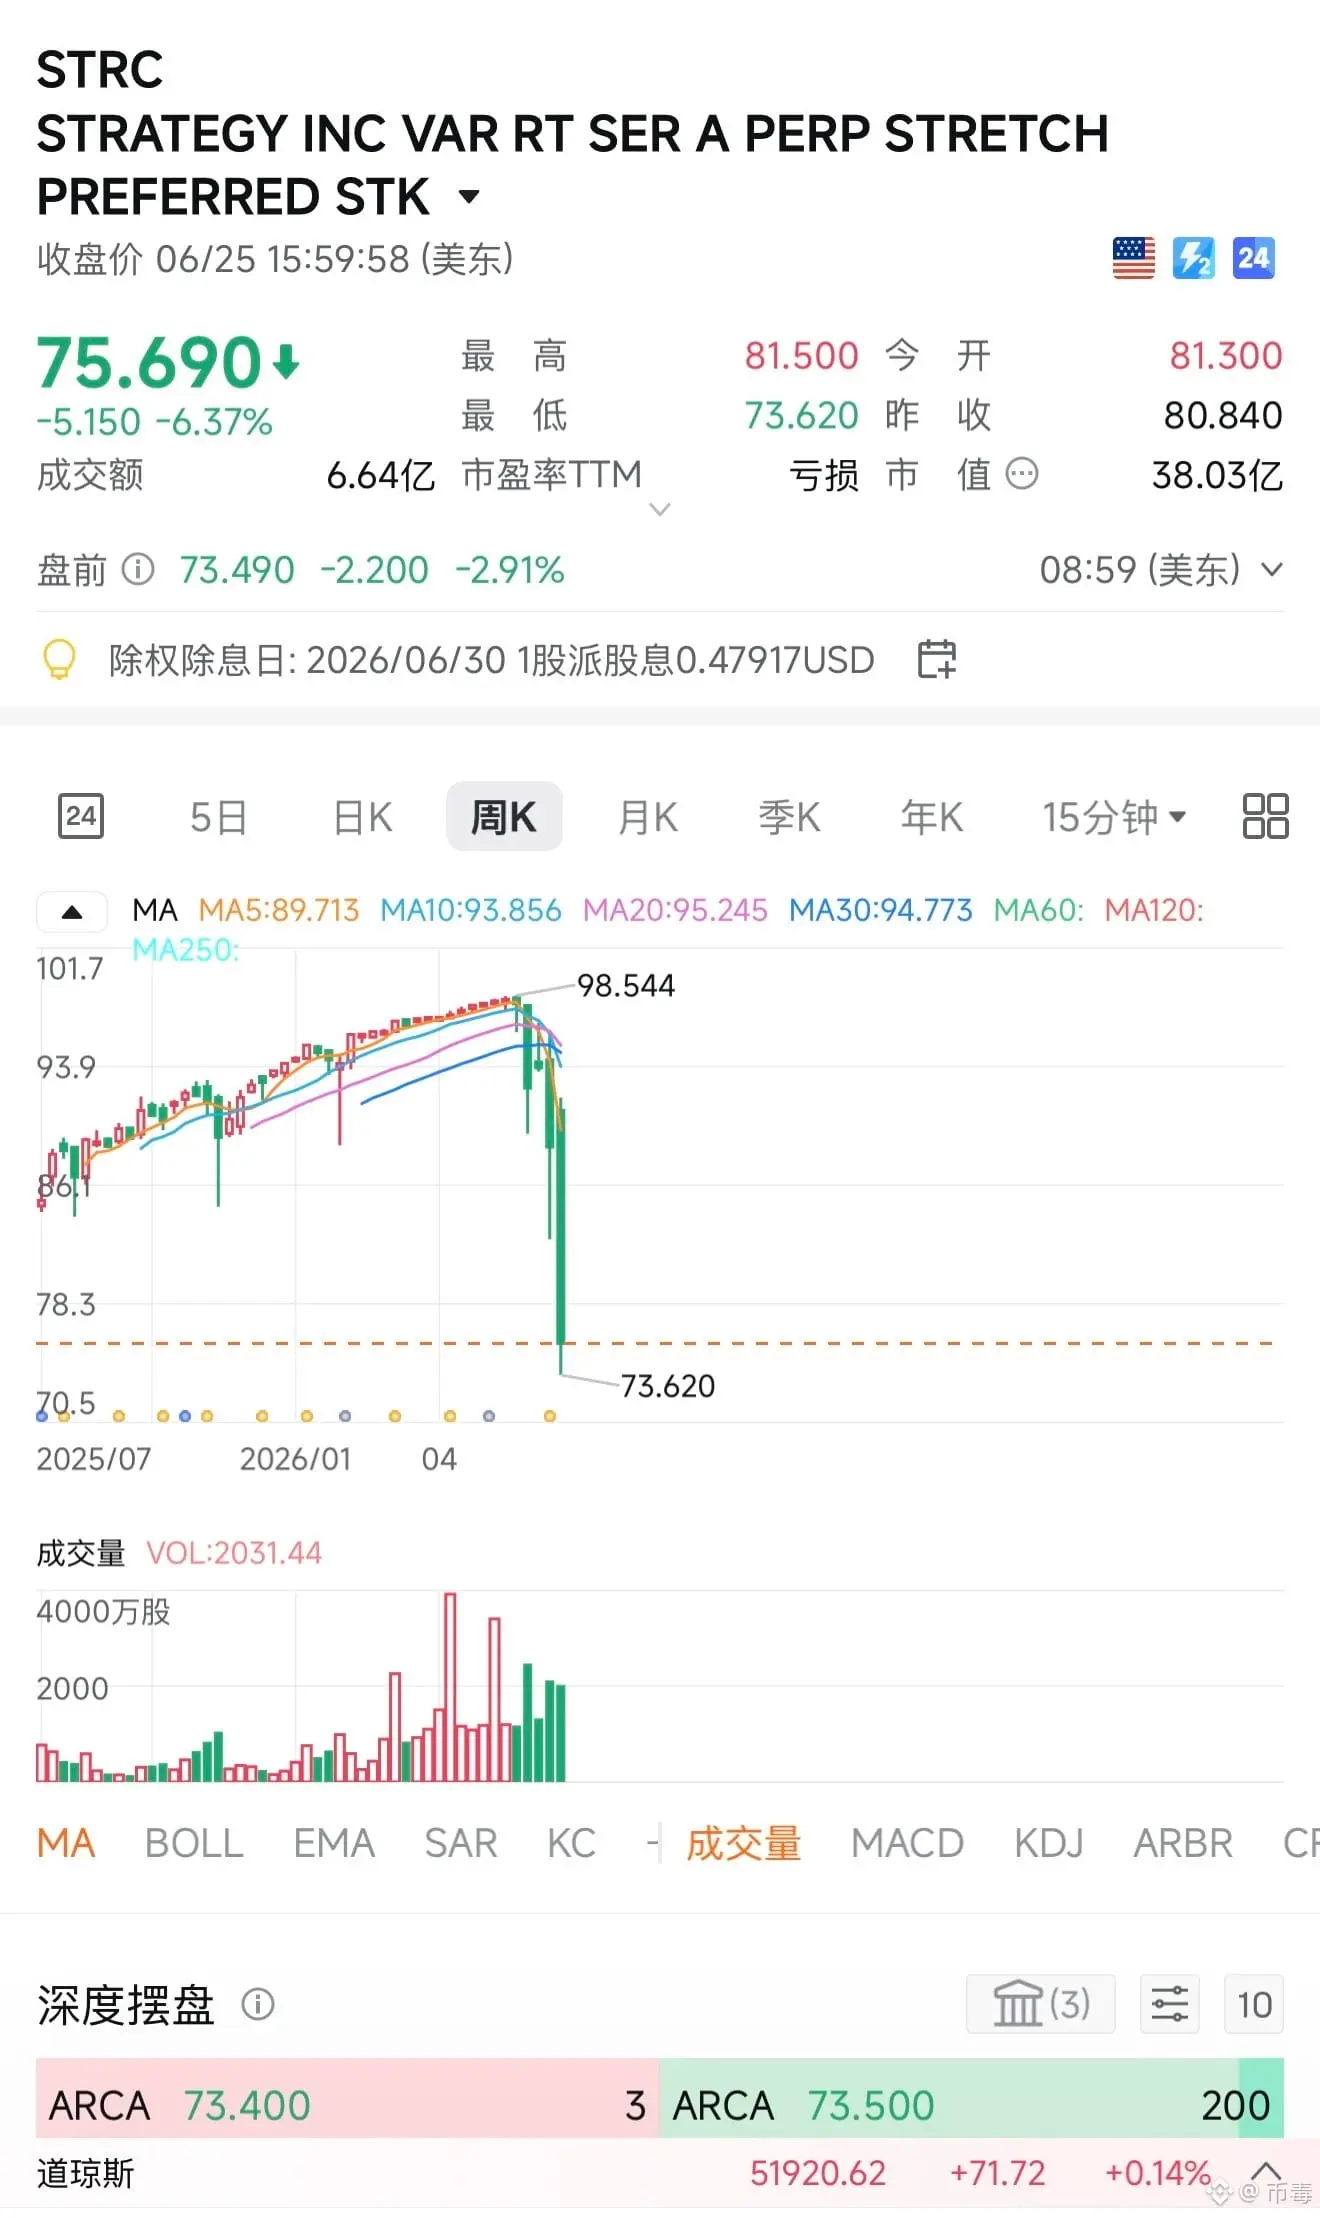Select the MA overlay indicator

click(66, 1842)
